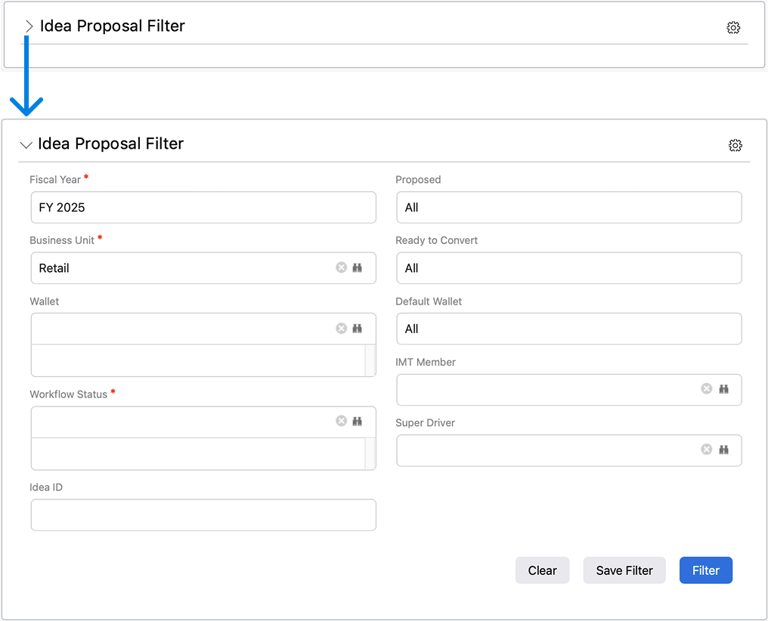Open the Default Wallet dropdown

pyautogui.click(x=568, y=329)
